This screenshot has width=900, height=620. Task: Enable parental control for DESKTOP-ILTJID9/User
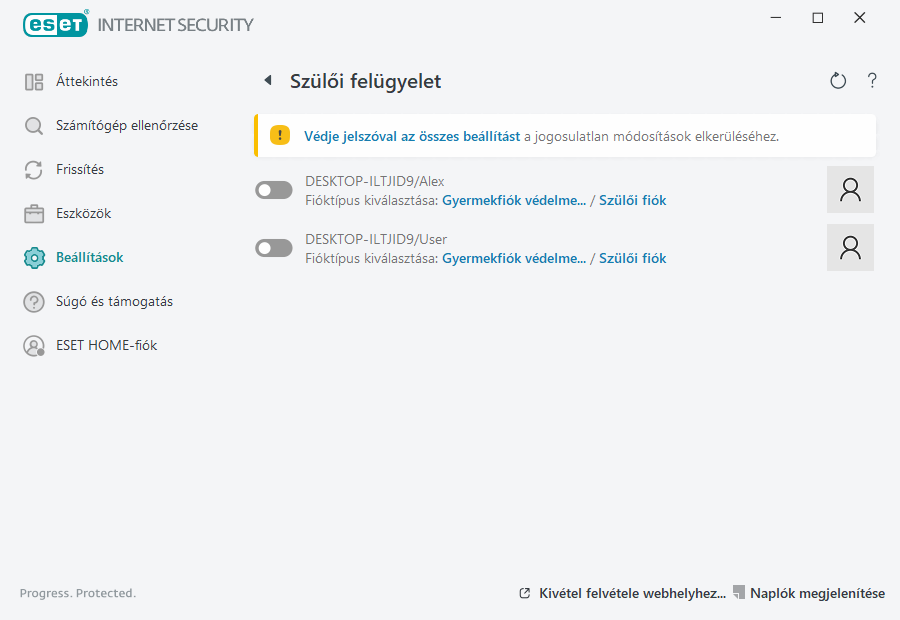274,248
